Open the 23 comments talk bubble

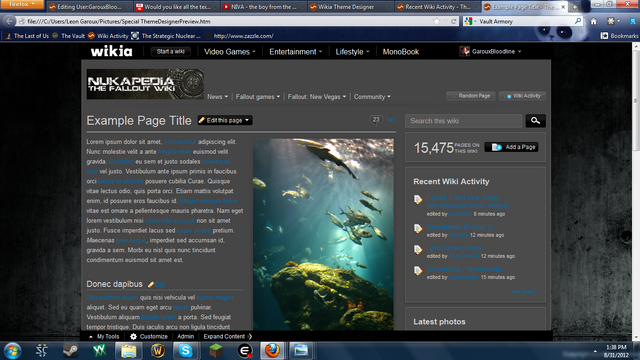376,120
